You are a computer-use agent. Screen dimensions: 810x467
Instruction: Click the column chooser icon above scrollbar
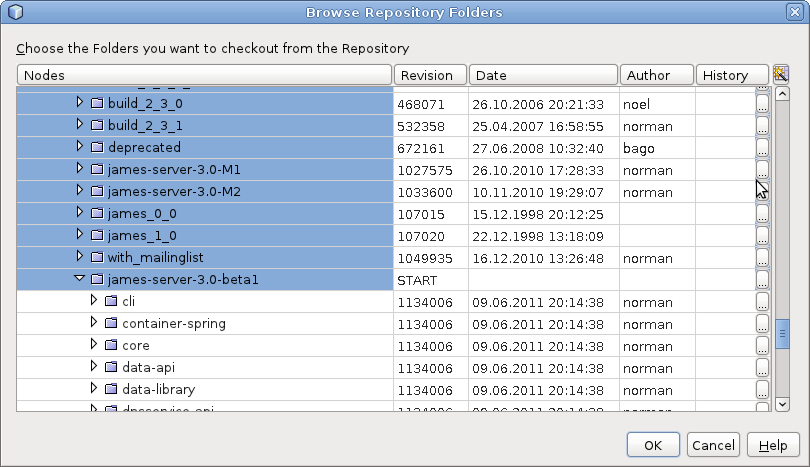point(781,75)
